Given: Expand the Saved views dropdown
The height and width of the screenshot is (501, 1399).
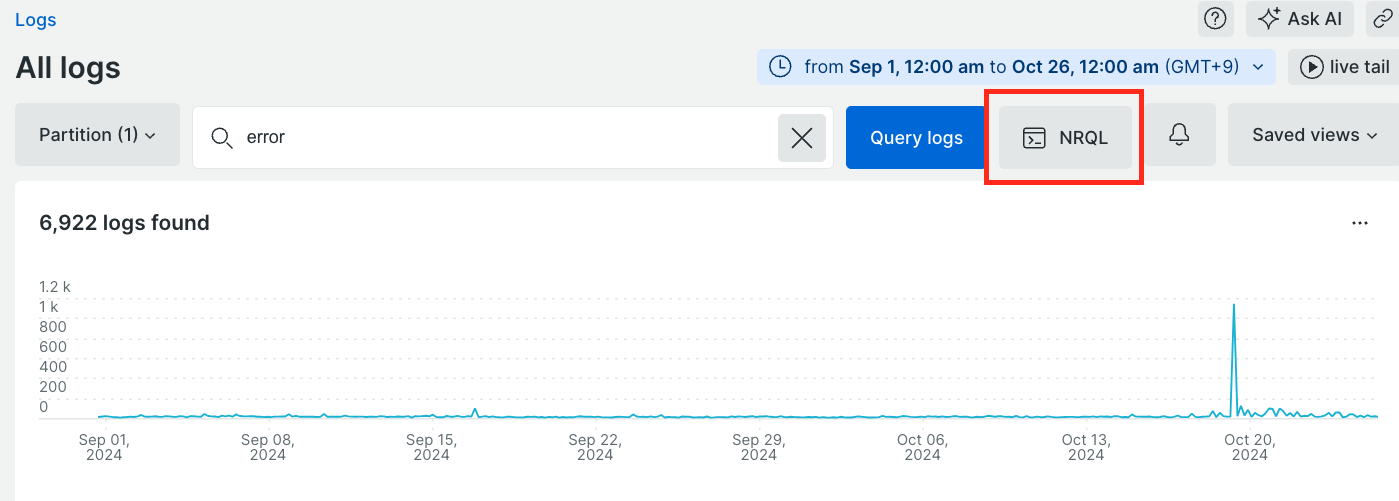Looking at the screenshot, I should coord(1314,135).
